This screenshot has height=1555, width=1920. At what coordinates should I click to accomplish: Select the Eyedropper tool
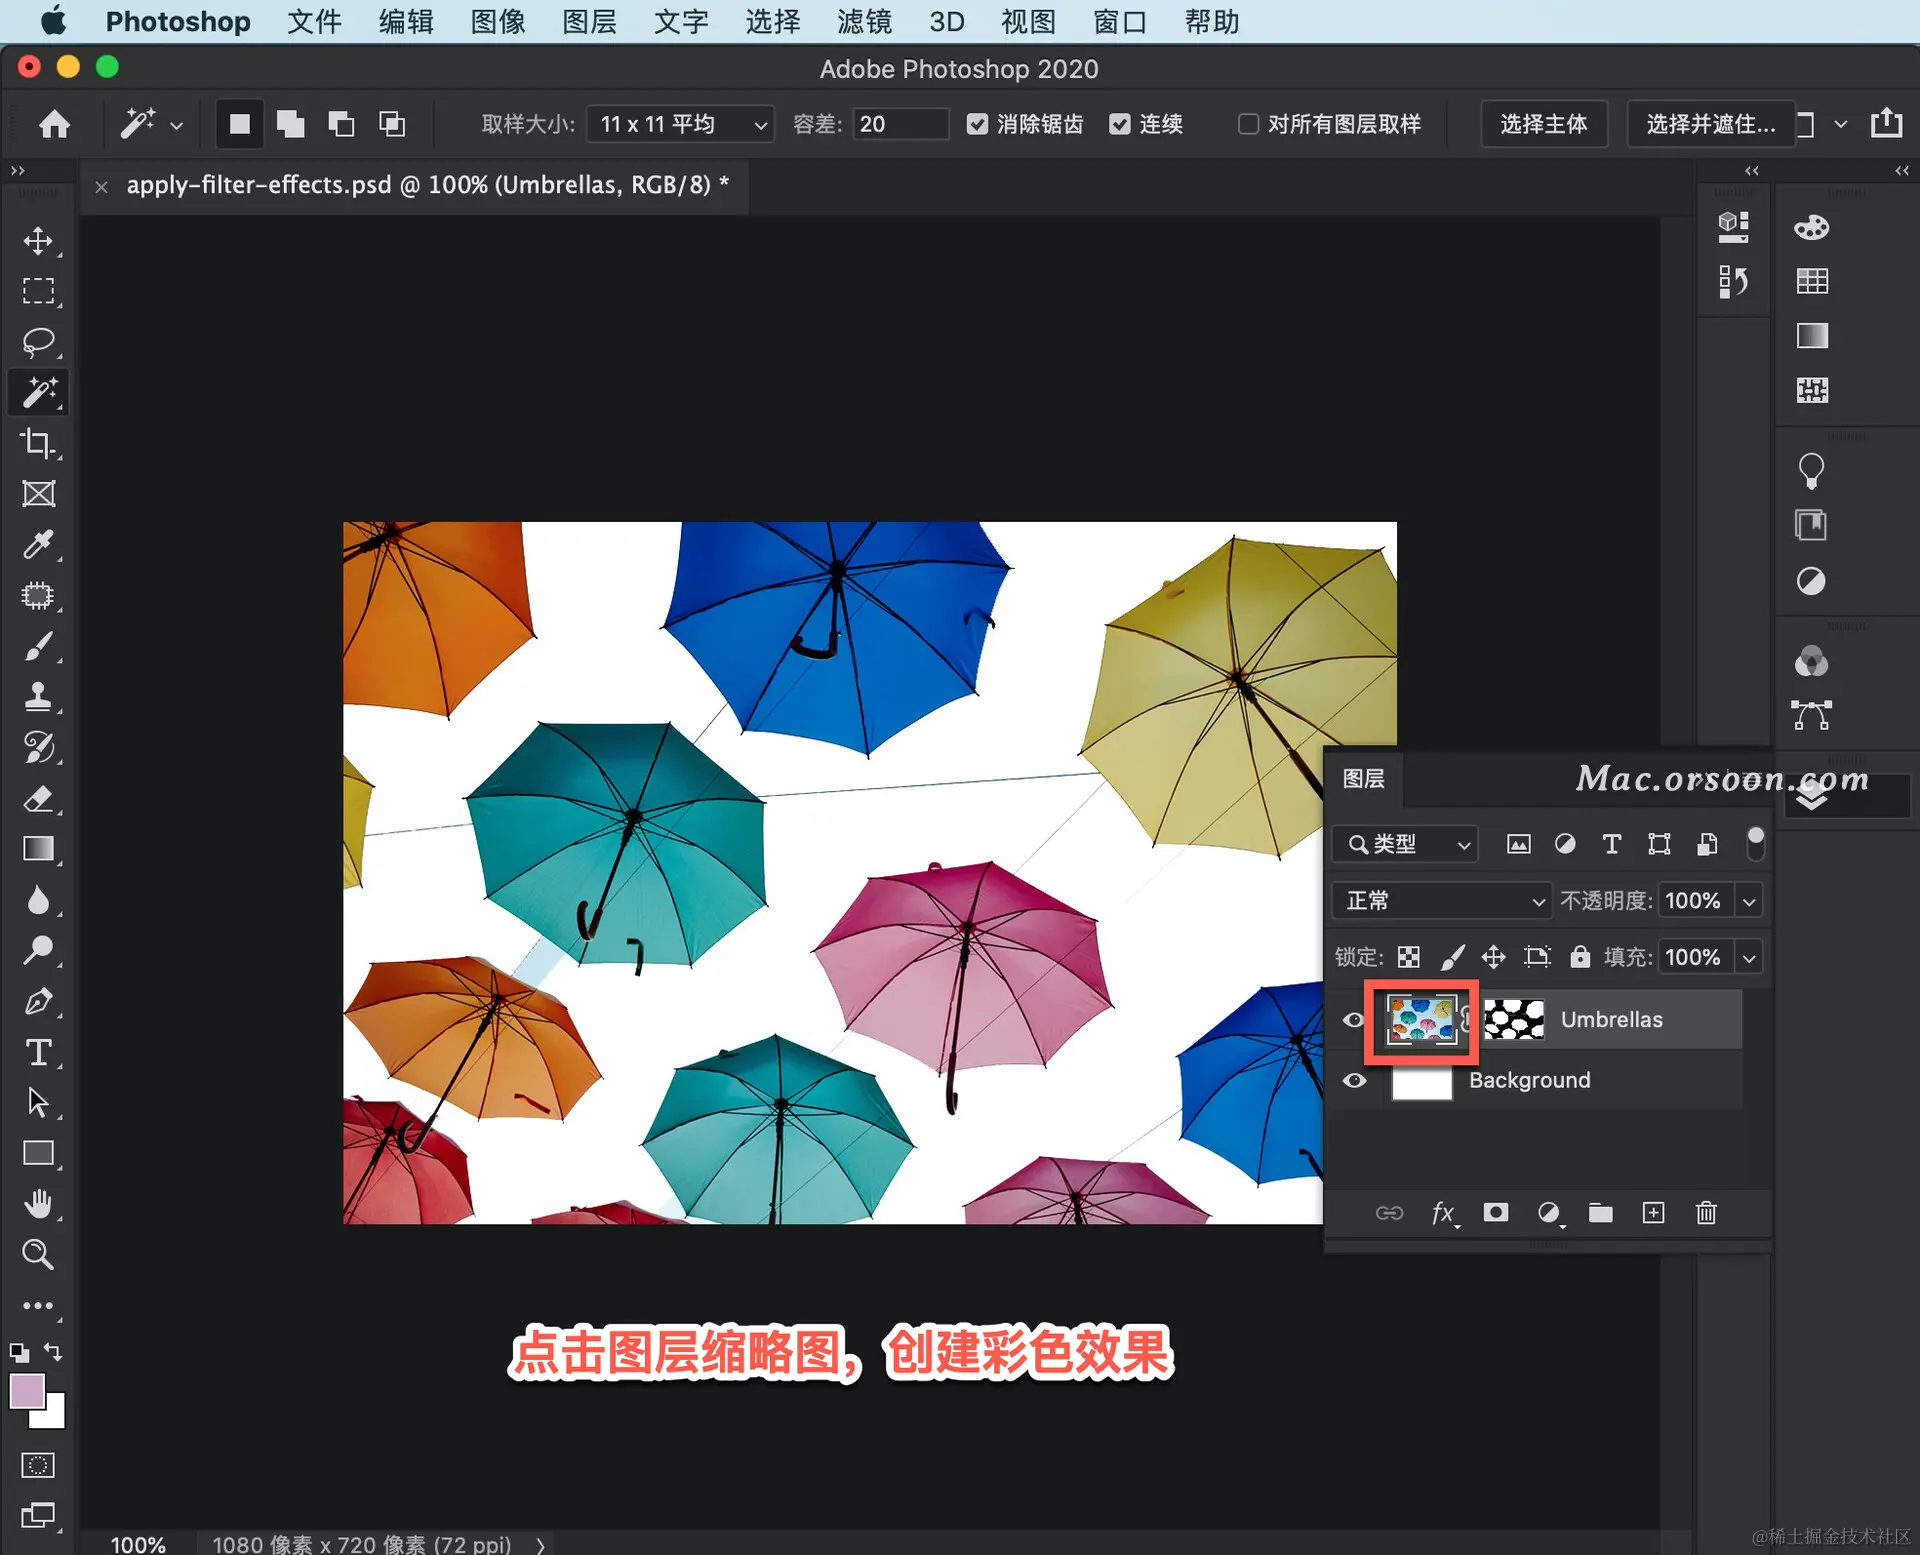pos(38,545)
